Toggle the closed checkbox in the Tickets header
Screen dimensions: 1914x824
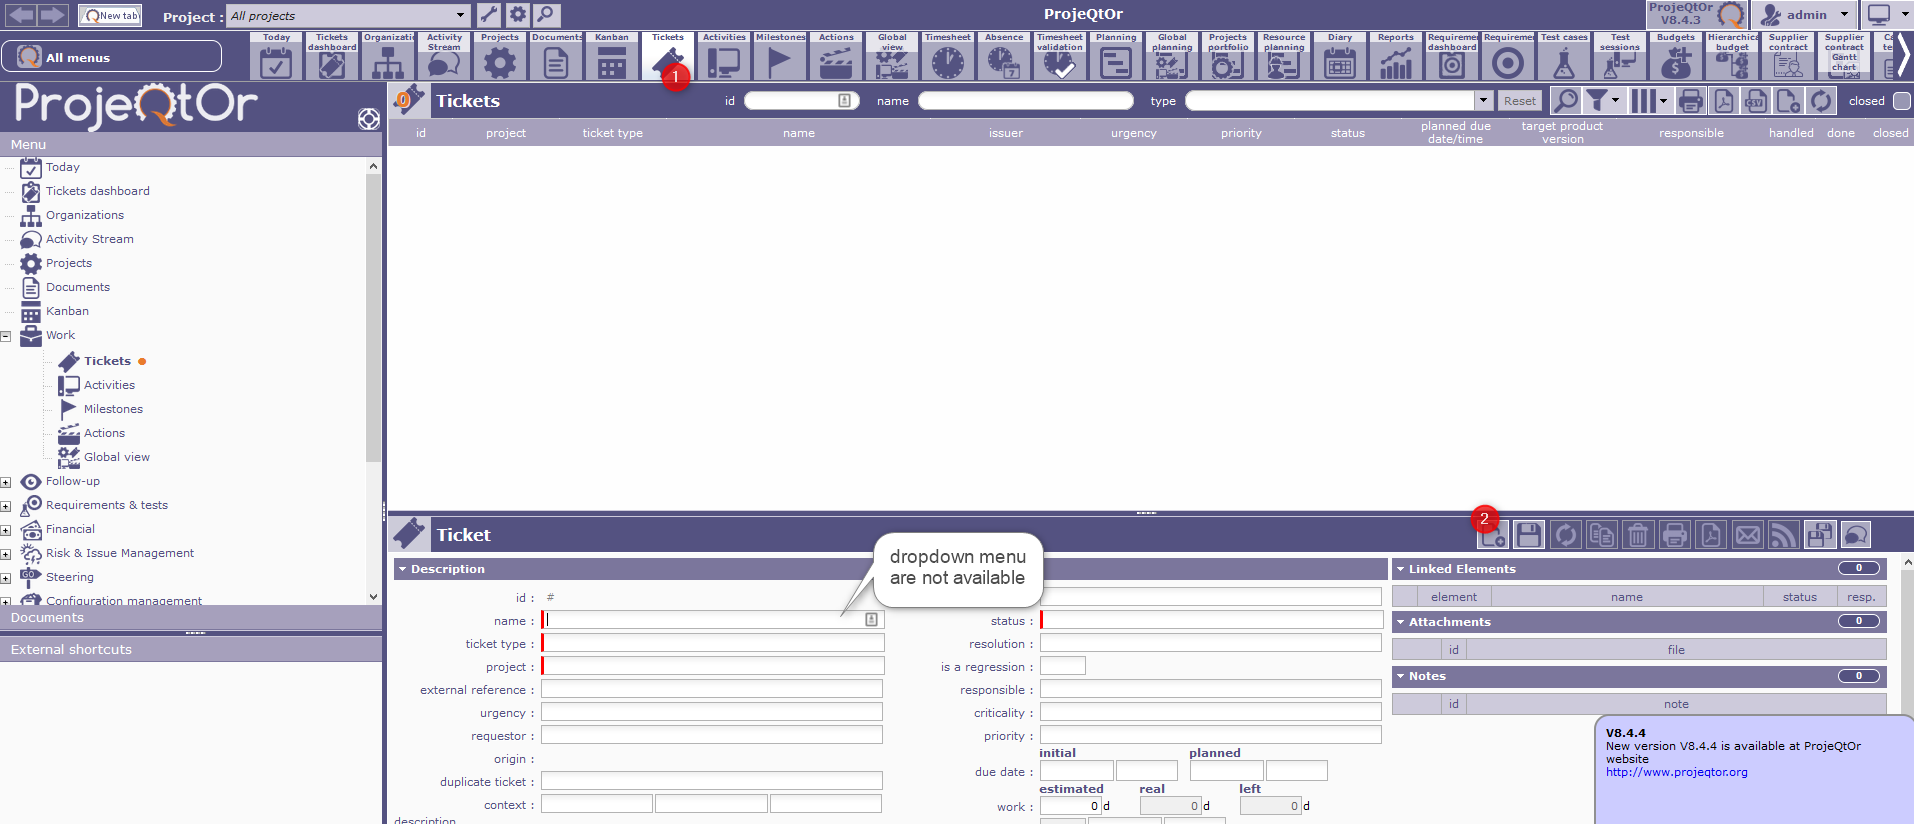click(x=1902, y=101)
